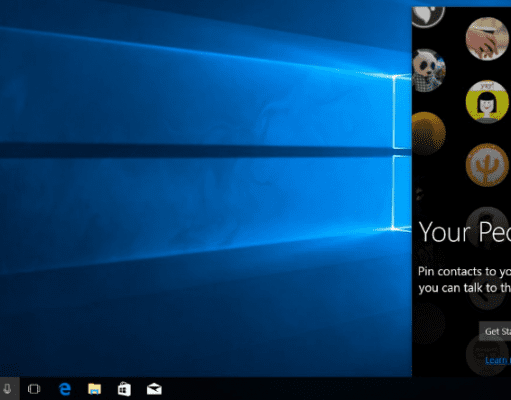This screenshot has height=400, width=511.
Task: Open Task View from the taskbar
Action: [x=34, y=389]
